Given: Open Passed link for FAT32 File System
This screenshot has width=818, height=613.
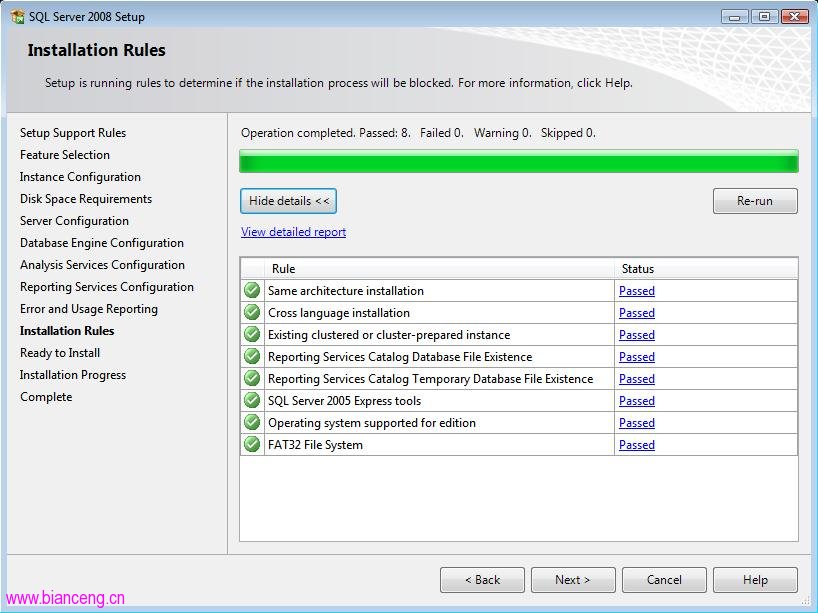Looking at the screenshot, I should [636, 445].
